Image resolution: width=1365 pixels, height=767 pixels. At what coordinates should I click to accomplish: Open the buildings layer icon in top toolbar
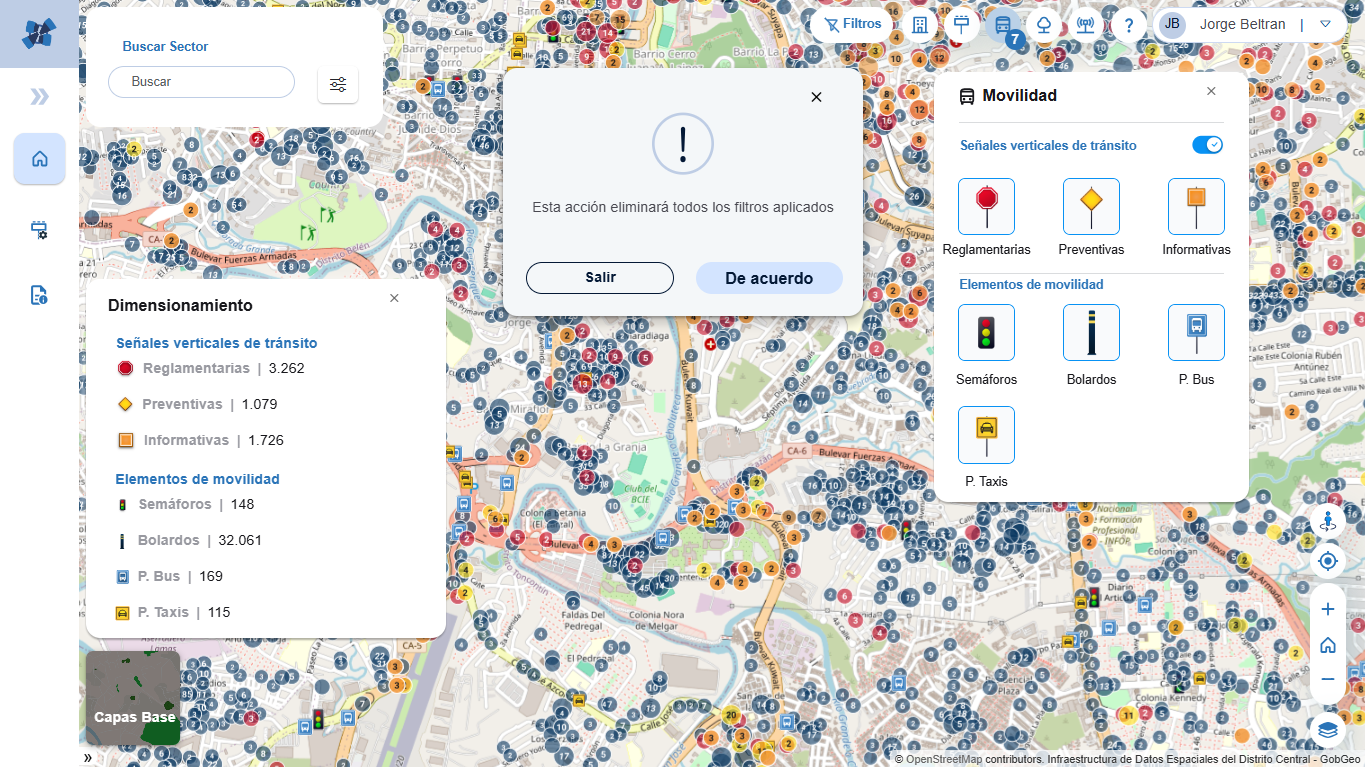(x=920, y=25)
